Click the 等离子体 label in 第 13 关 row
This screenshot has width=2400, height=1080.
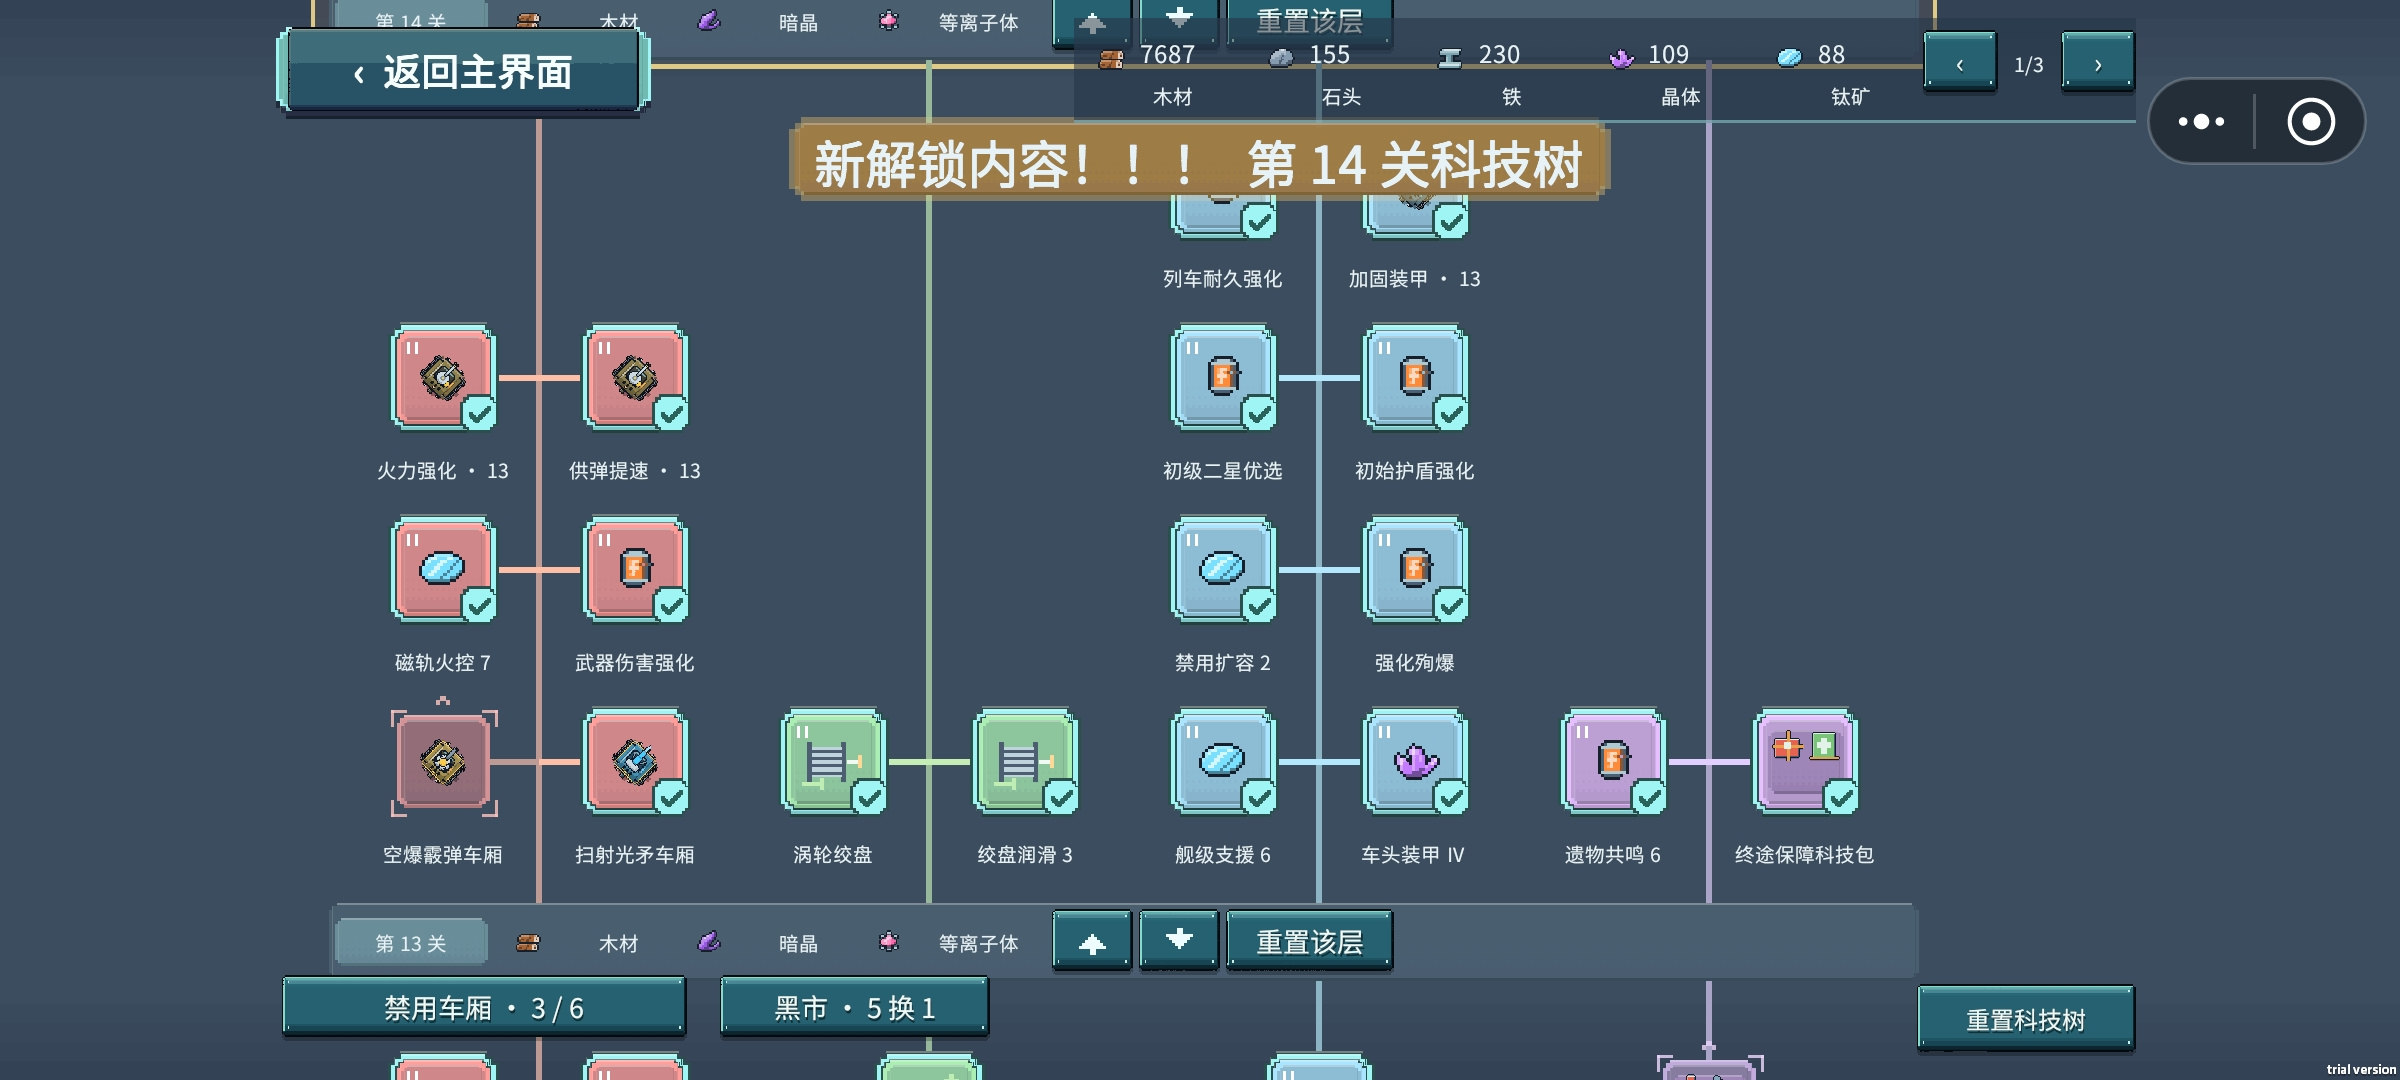tap(978, 943)
